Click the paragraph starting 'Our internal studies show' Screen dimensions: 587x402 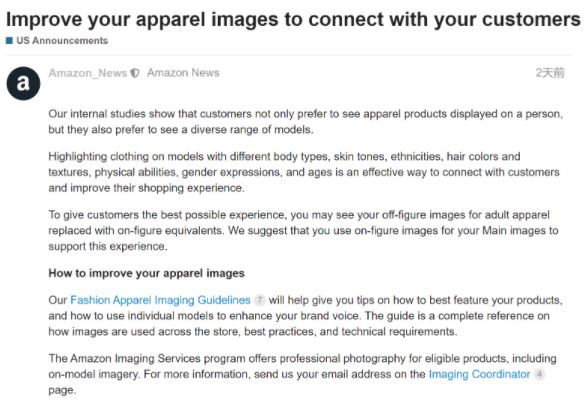[x=305, y=122]
